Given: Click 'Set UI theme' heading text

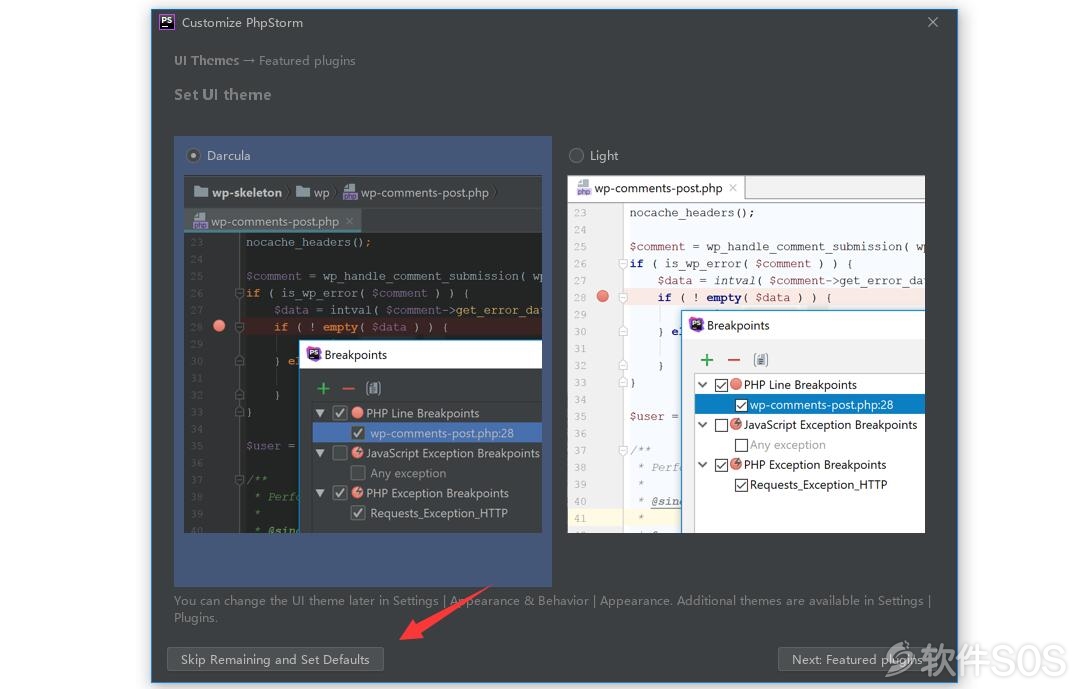Looking at the screenshot, I should click(222, 94).
